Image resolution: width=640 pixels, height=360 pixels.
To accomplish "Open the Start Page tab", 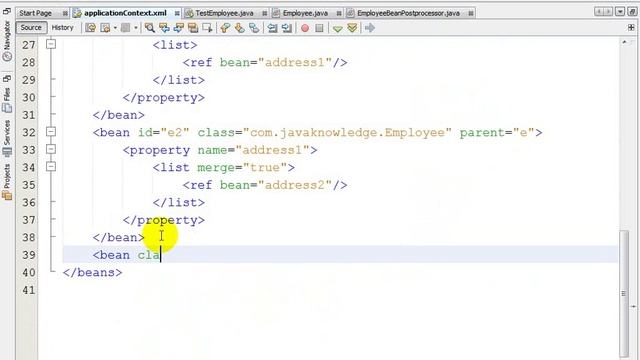I will point(36,13).
